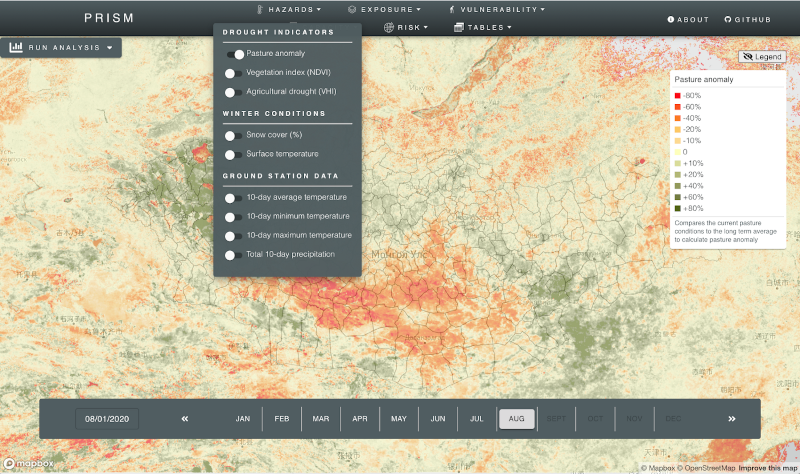The height and width of the screenshot is (474, 800).
Task: Go to previous year with double-left arrow
Action: click(185, 418)
